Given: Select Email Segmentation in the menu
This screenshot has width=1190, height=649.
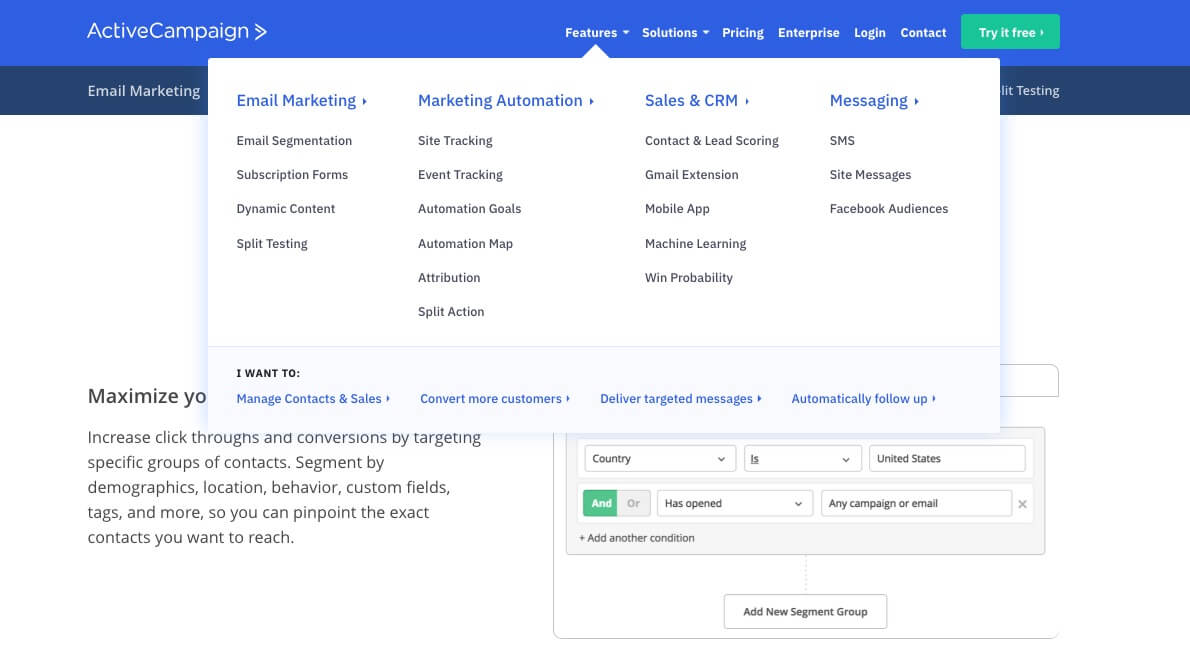Looking at the screenshot, I should coord(294,140).
